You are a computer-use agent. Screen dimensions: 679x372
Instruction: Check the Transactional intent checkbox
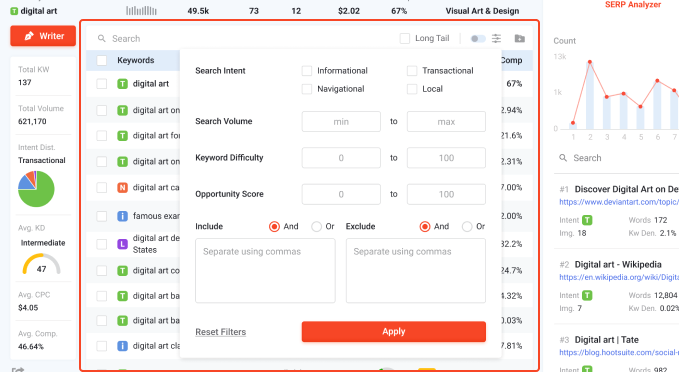(412, 71)
